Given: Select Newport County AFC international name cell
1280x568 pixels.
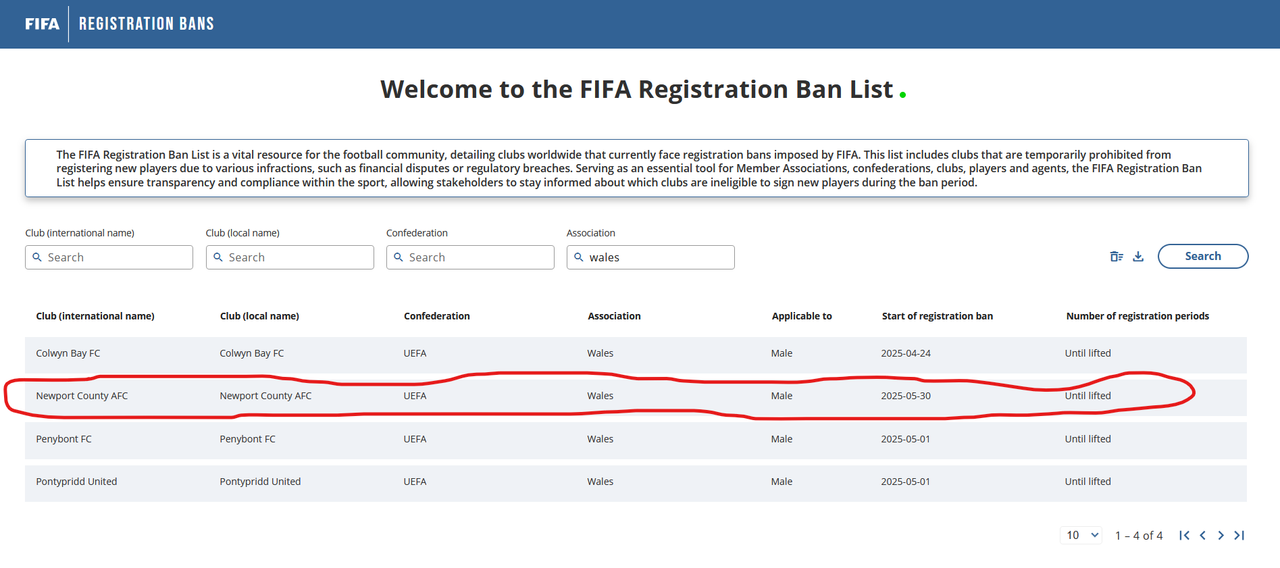Looking at the screenshot, I should point(82,396).
